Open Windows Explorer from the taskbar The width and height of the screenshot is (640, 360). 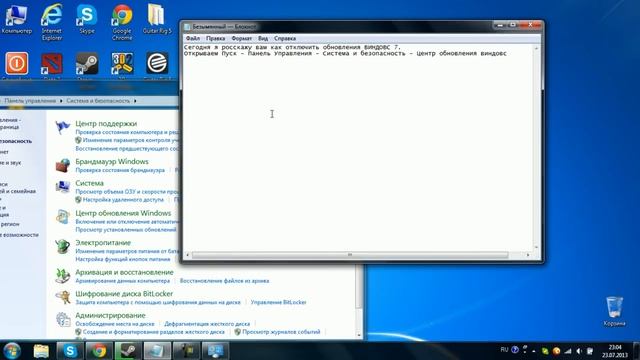pos(41,351)
